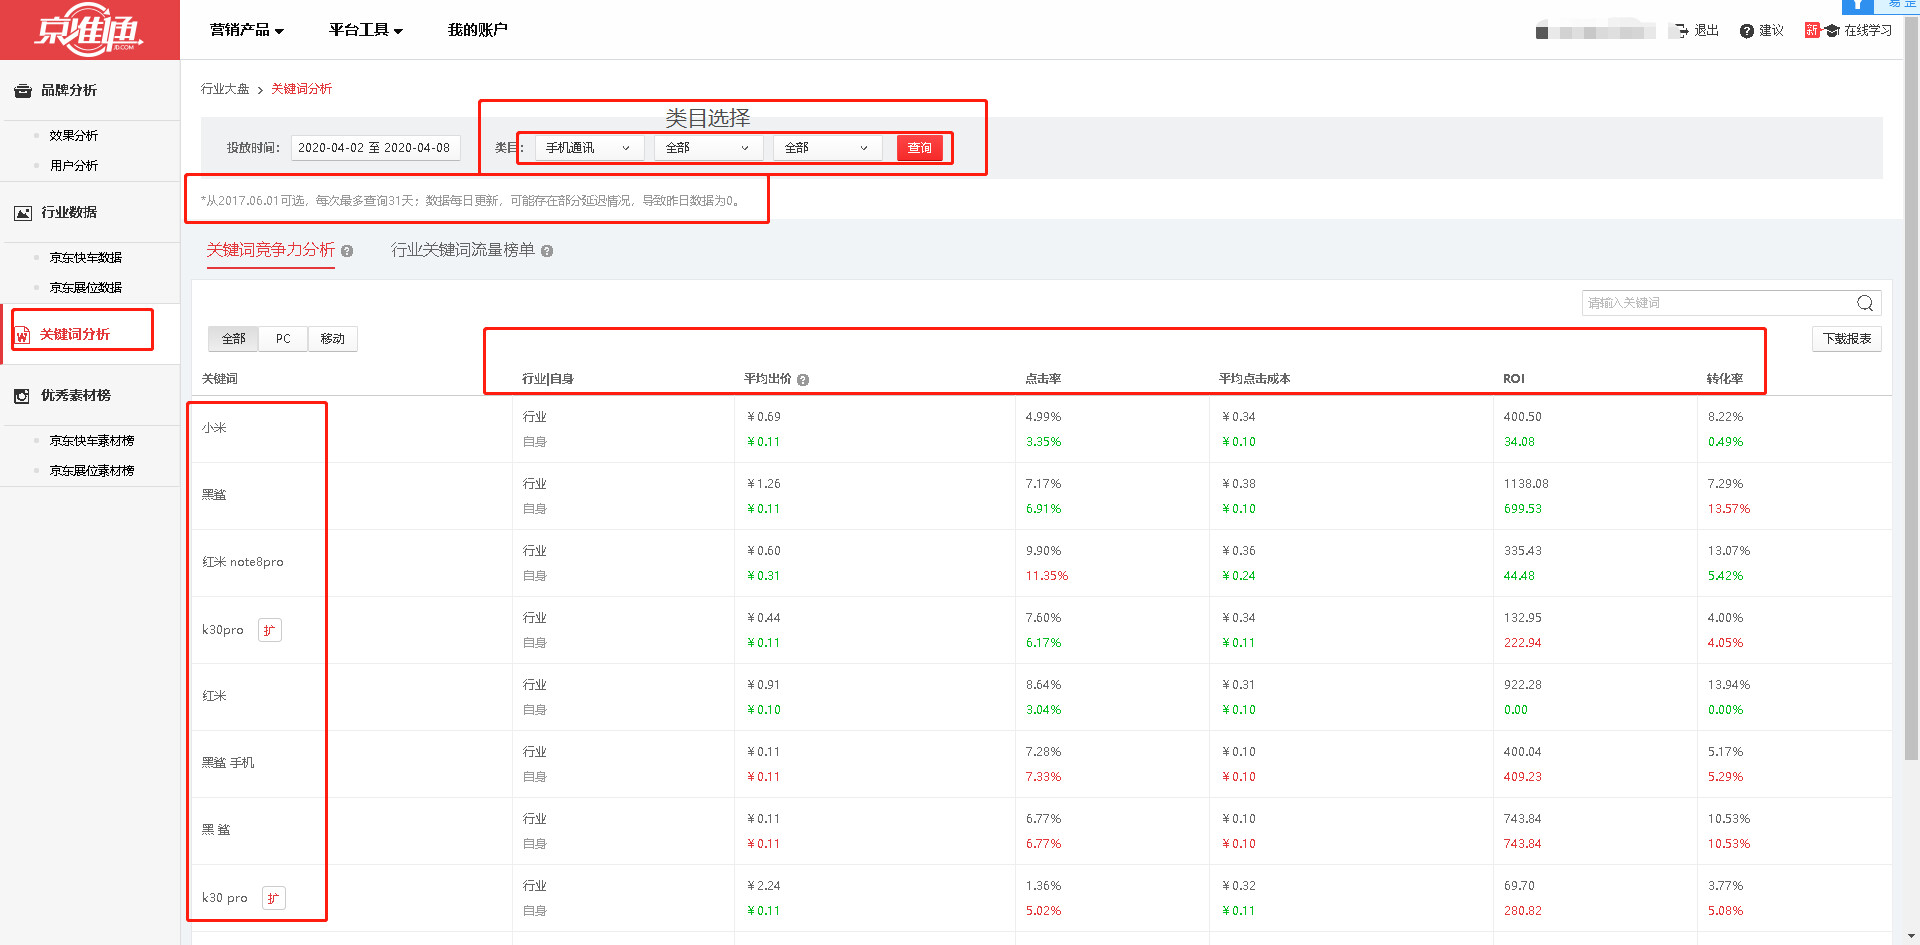Click the page vertical scrollbar
The height and width of the screenshot is (945, 1920).
(1911, 390)
